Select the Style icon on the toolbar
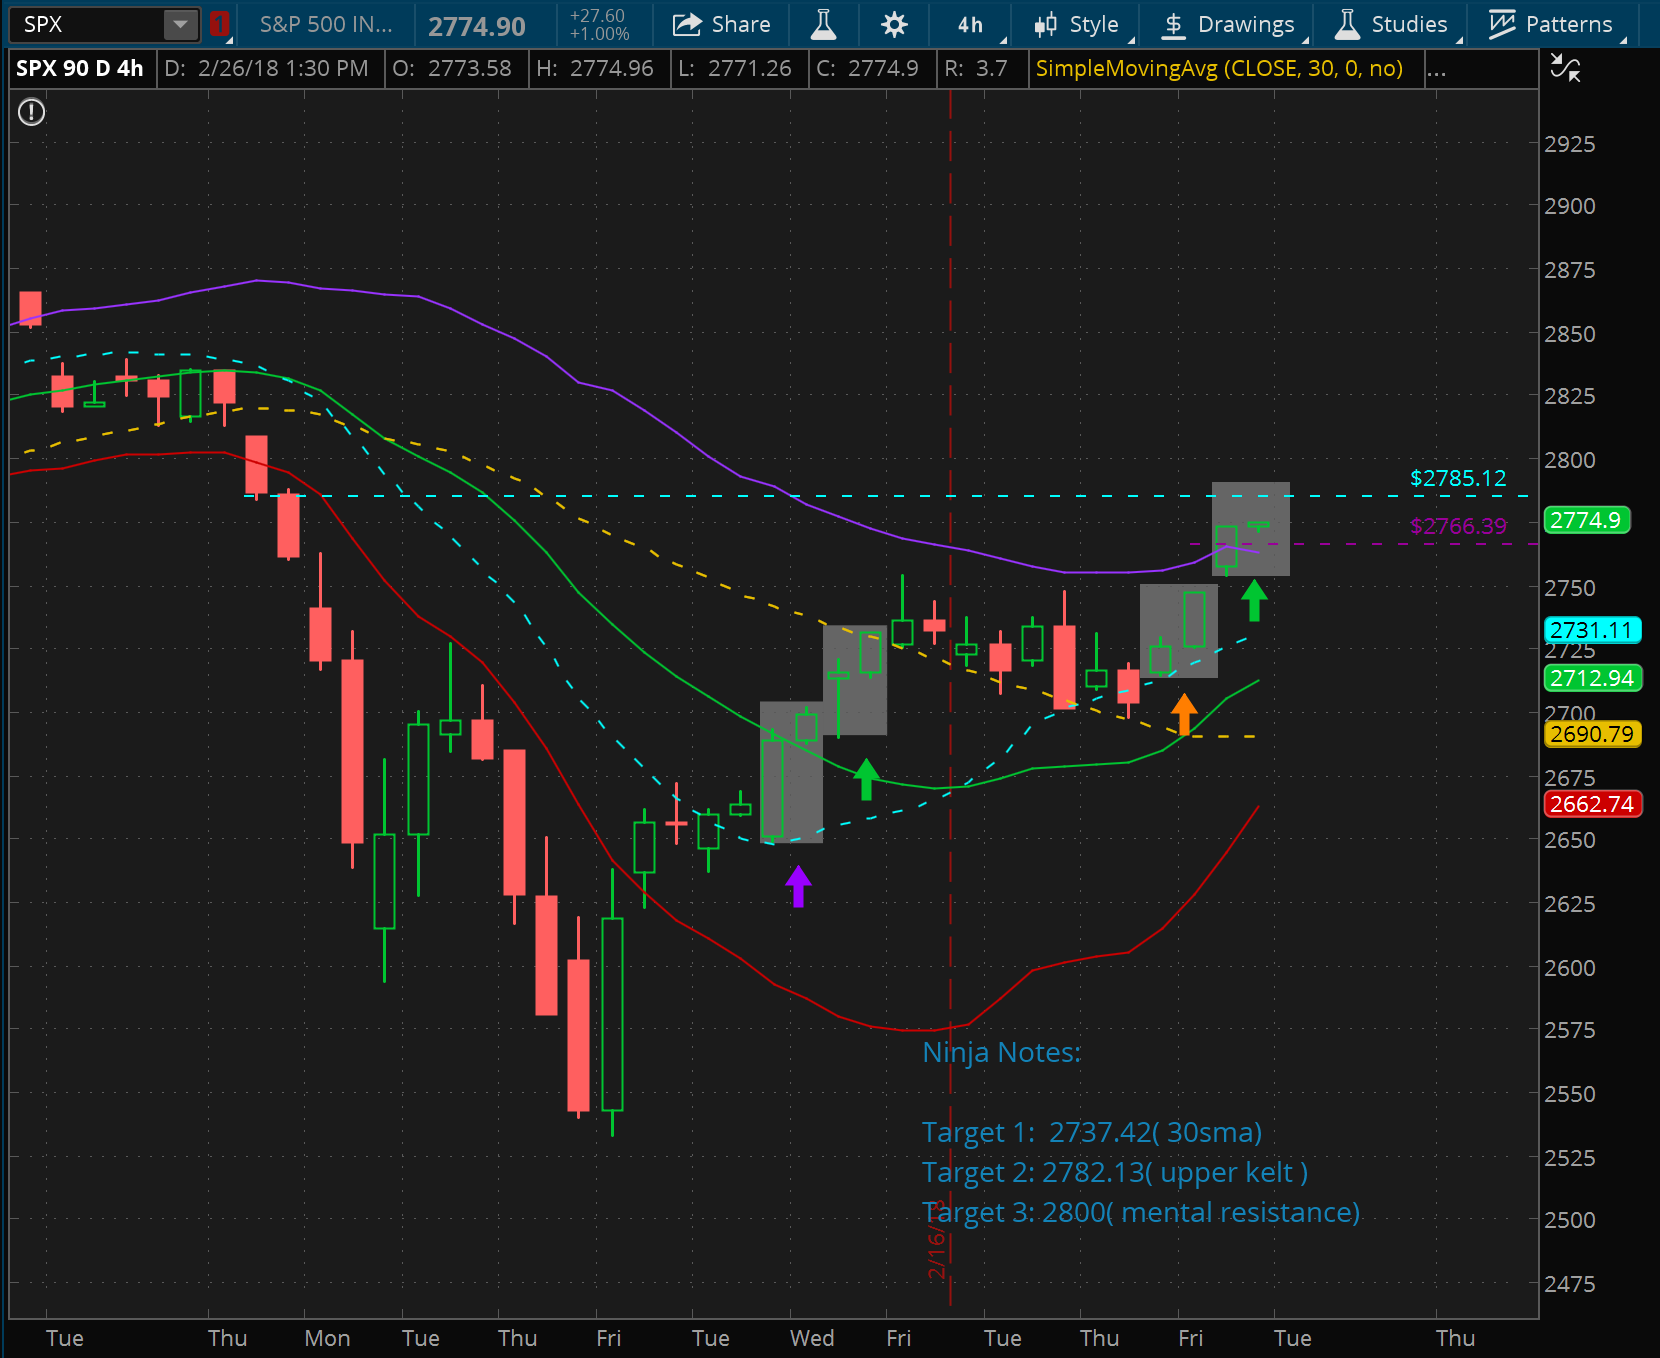Screen dimensions: 1660x1358 [1047, 24]
